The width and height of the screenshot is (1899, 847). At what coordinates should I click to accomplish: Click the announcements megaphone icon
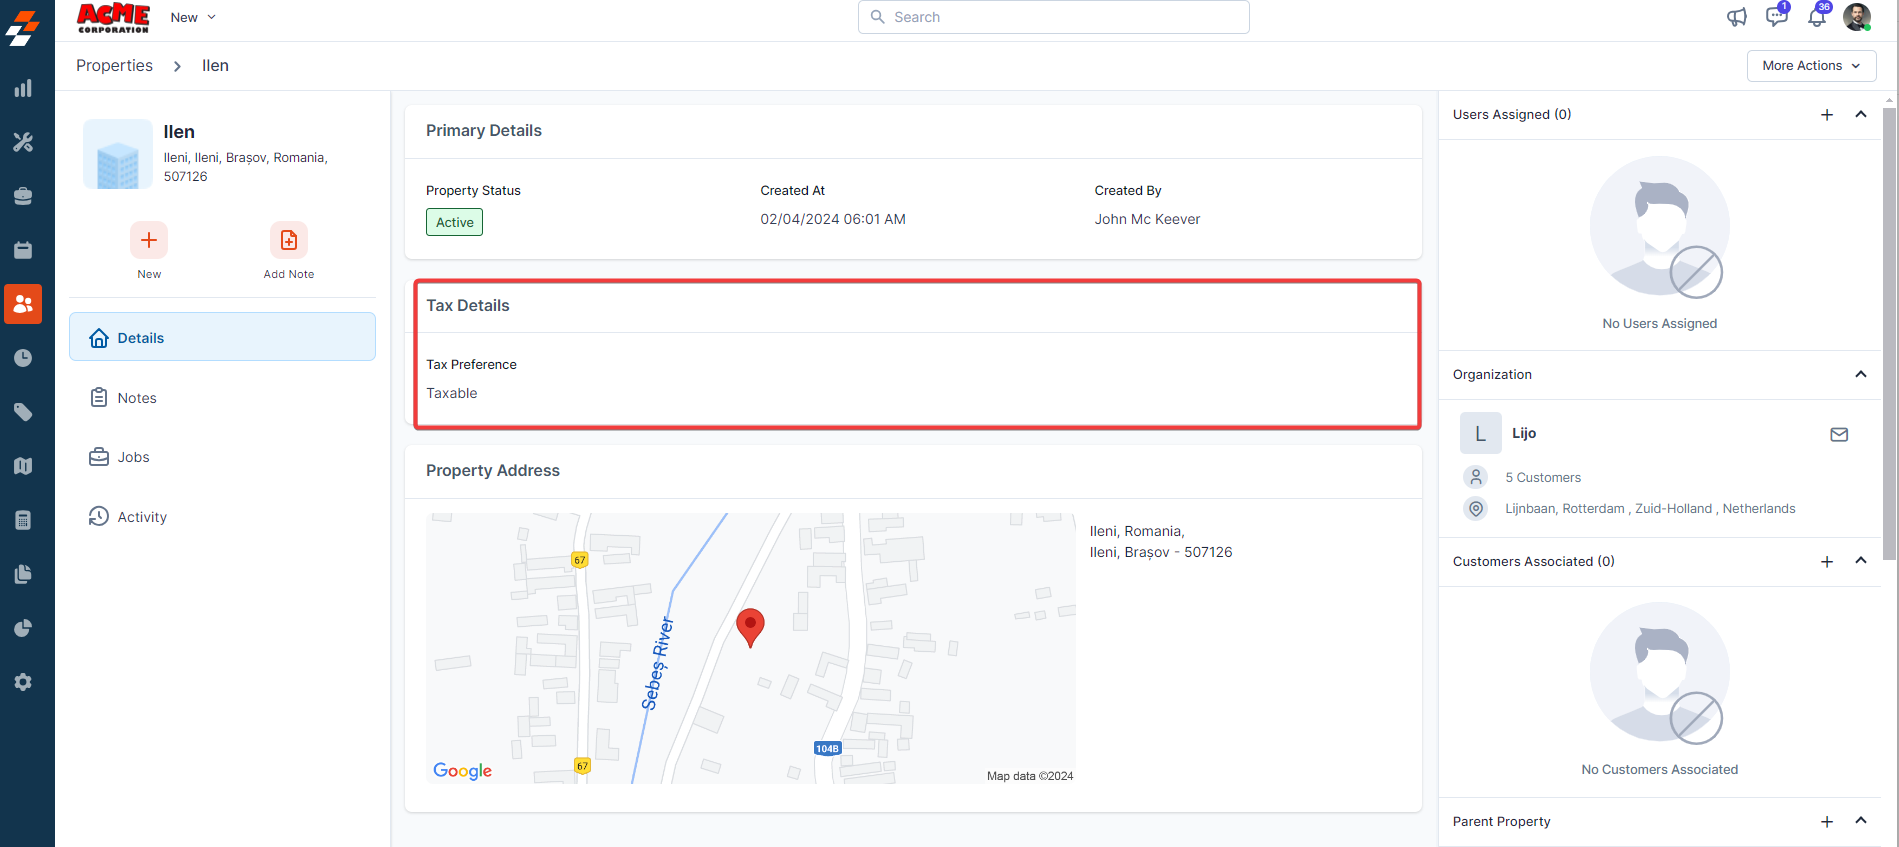coord(1737,17)
